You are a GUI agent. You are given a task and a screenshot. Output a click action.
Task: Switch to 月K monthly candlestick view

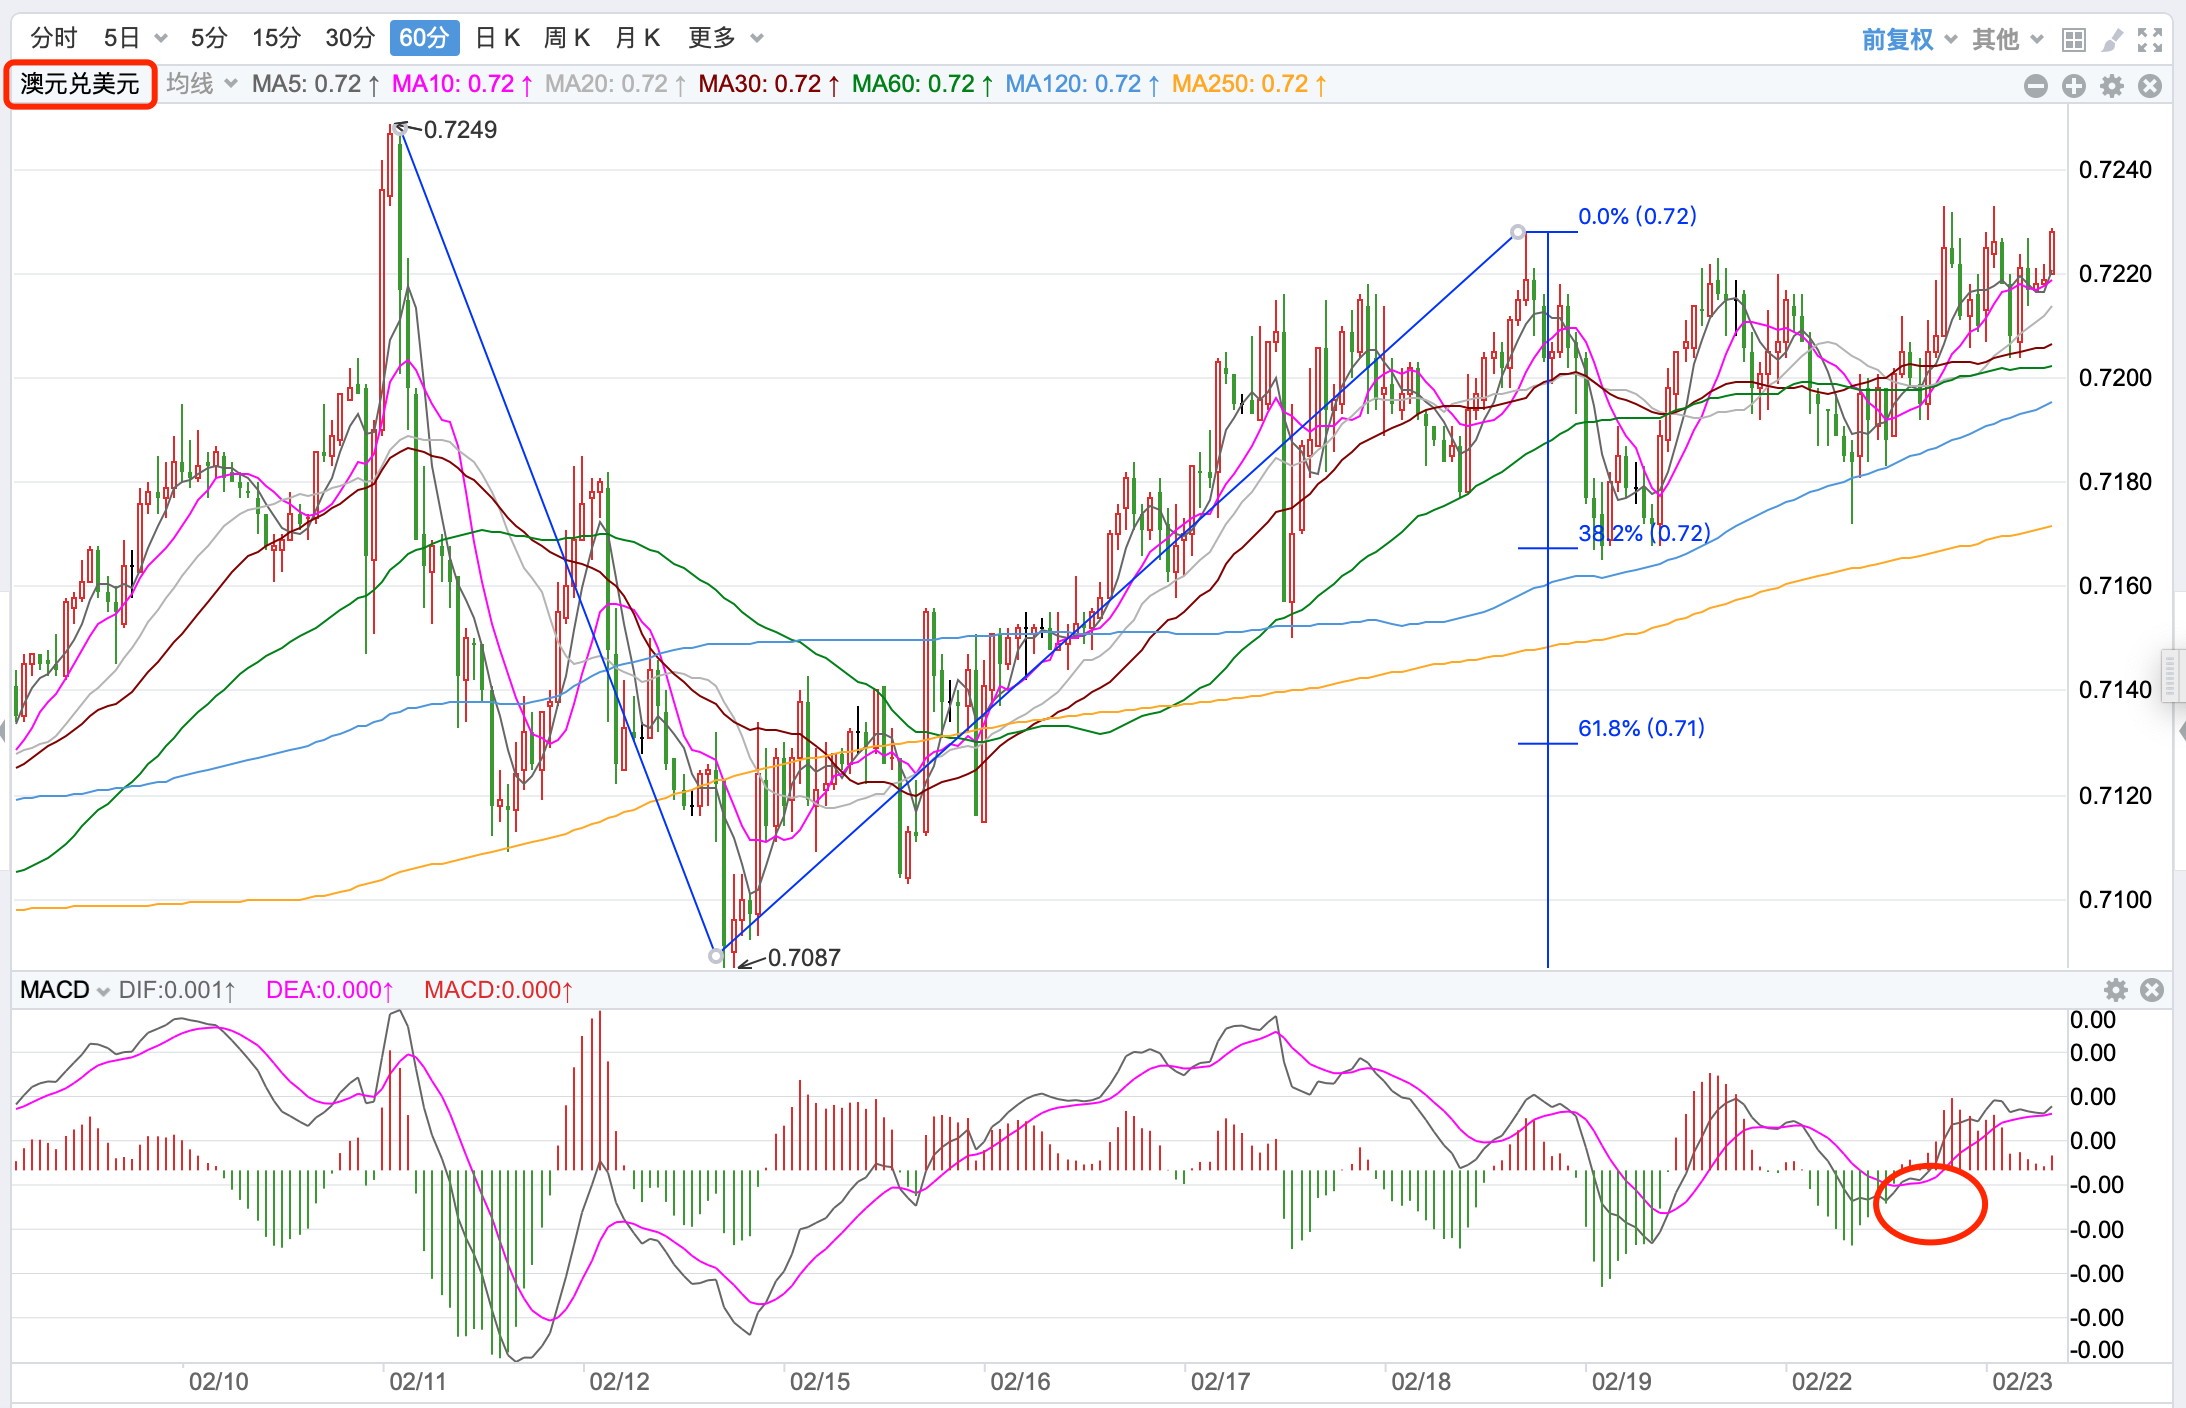click(637, 38)
